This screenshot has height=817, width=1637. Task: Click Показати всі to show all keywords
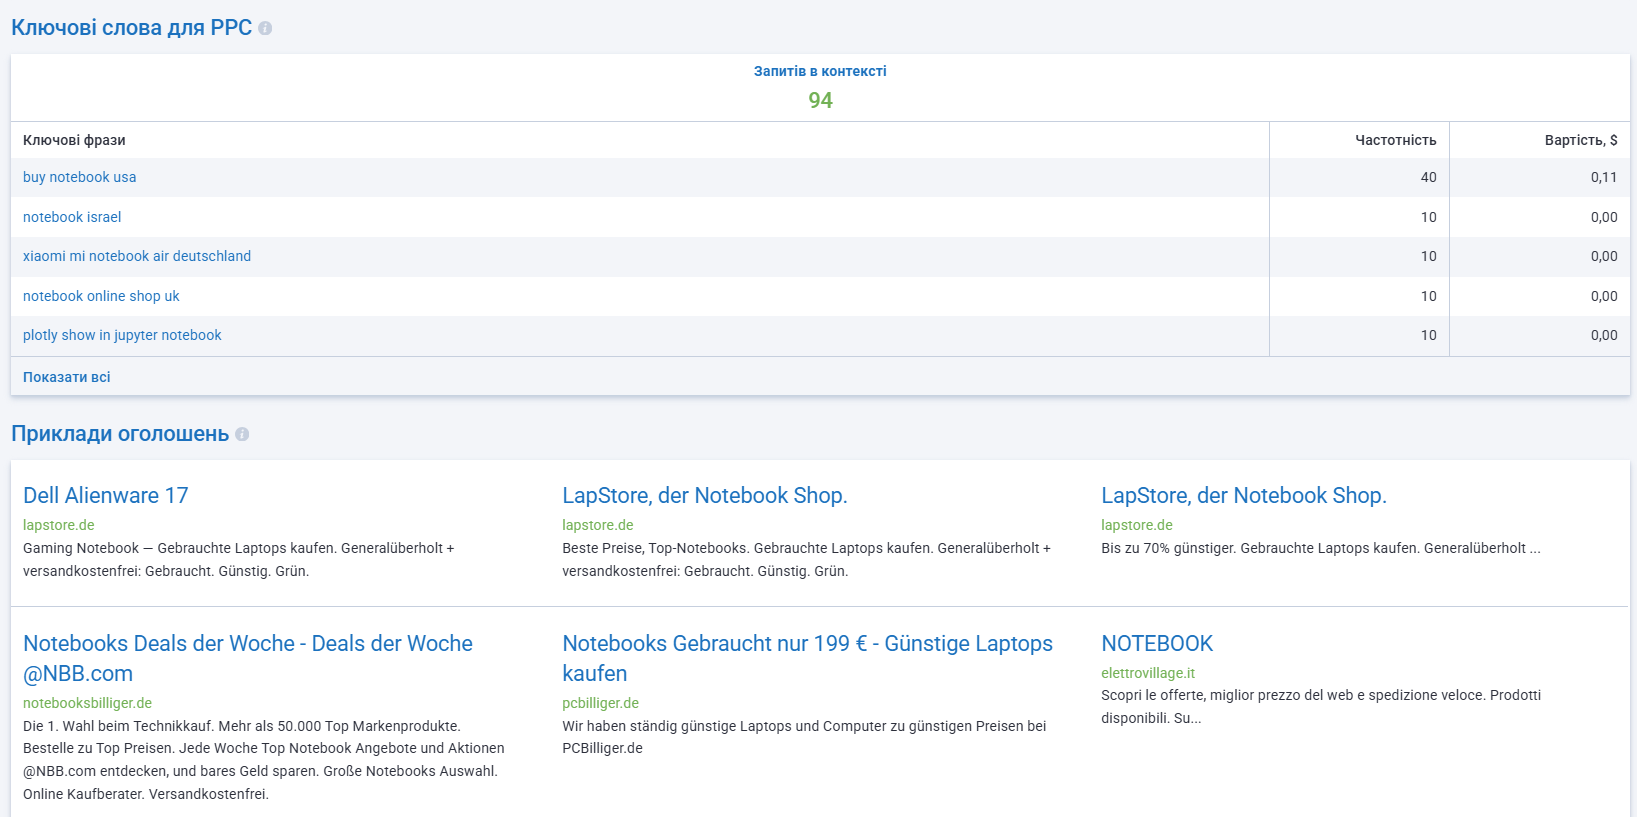point(66,377)
